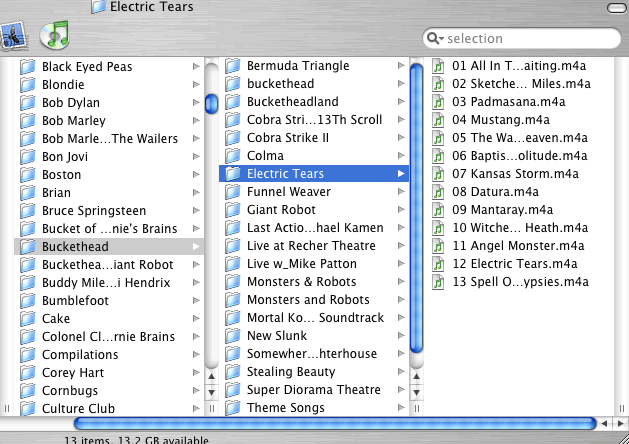Screen dimensions: 629x444
Task: Open the Monsters & Robots folder
Action: pos(314,282)
